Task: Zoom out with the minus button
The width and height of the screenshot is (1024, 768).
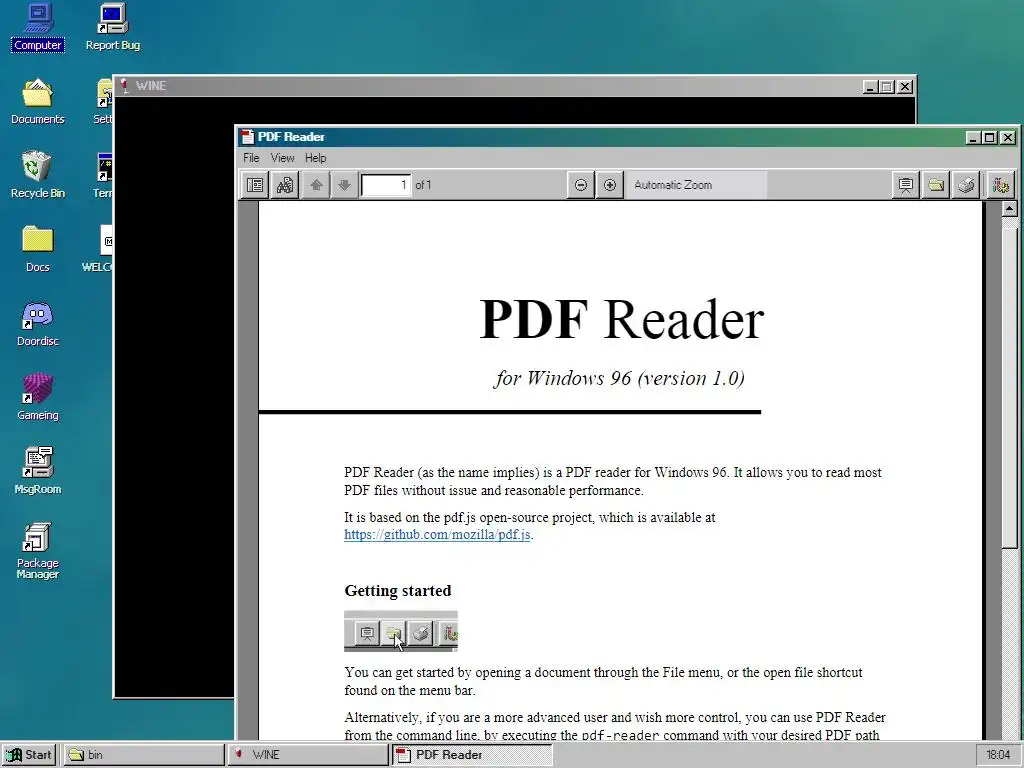Action: tap(581, 185)
